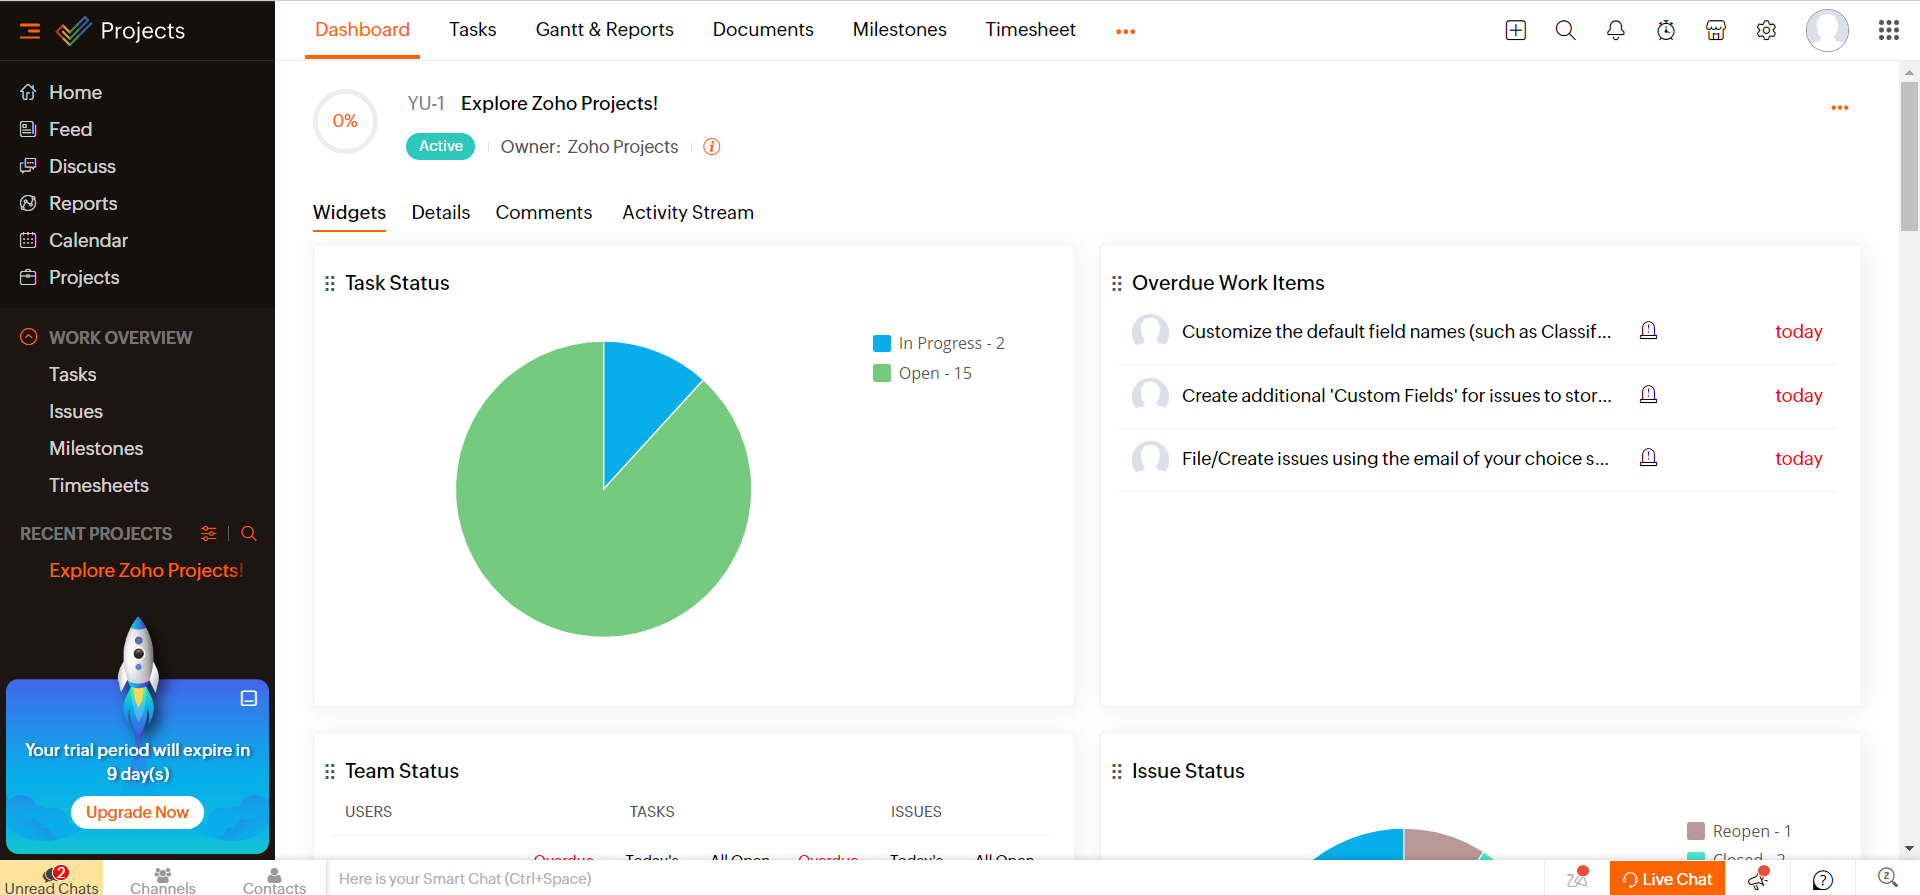
Task: Click the Upgrade Now button
Action: (x=137, y=812)
